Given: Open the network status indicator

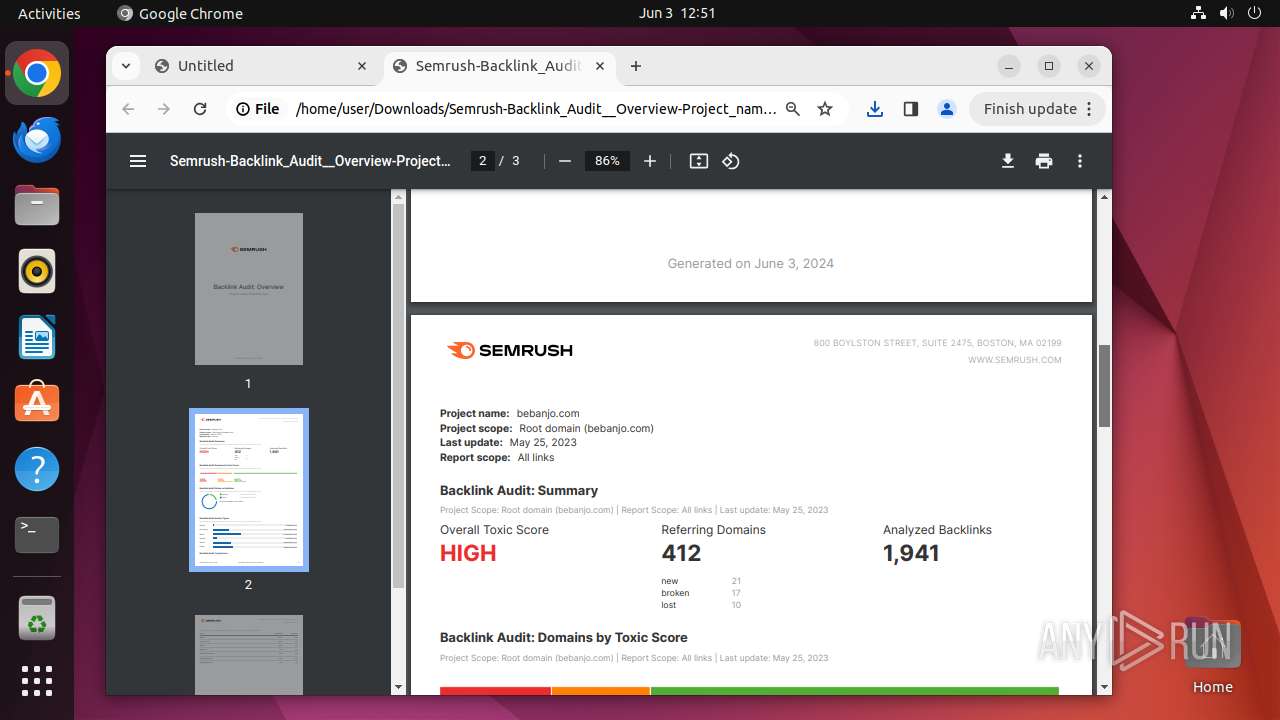Looking at the screenshot, I should [x=1198, y=14].
